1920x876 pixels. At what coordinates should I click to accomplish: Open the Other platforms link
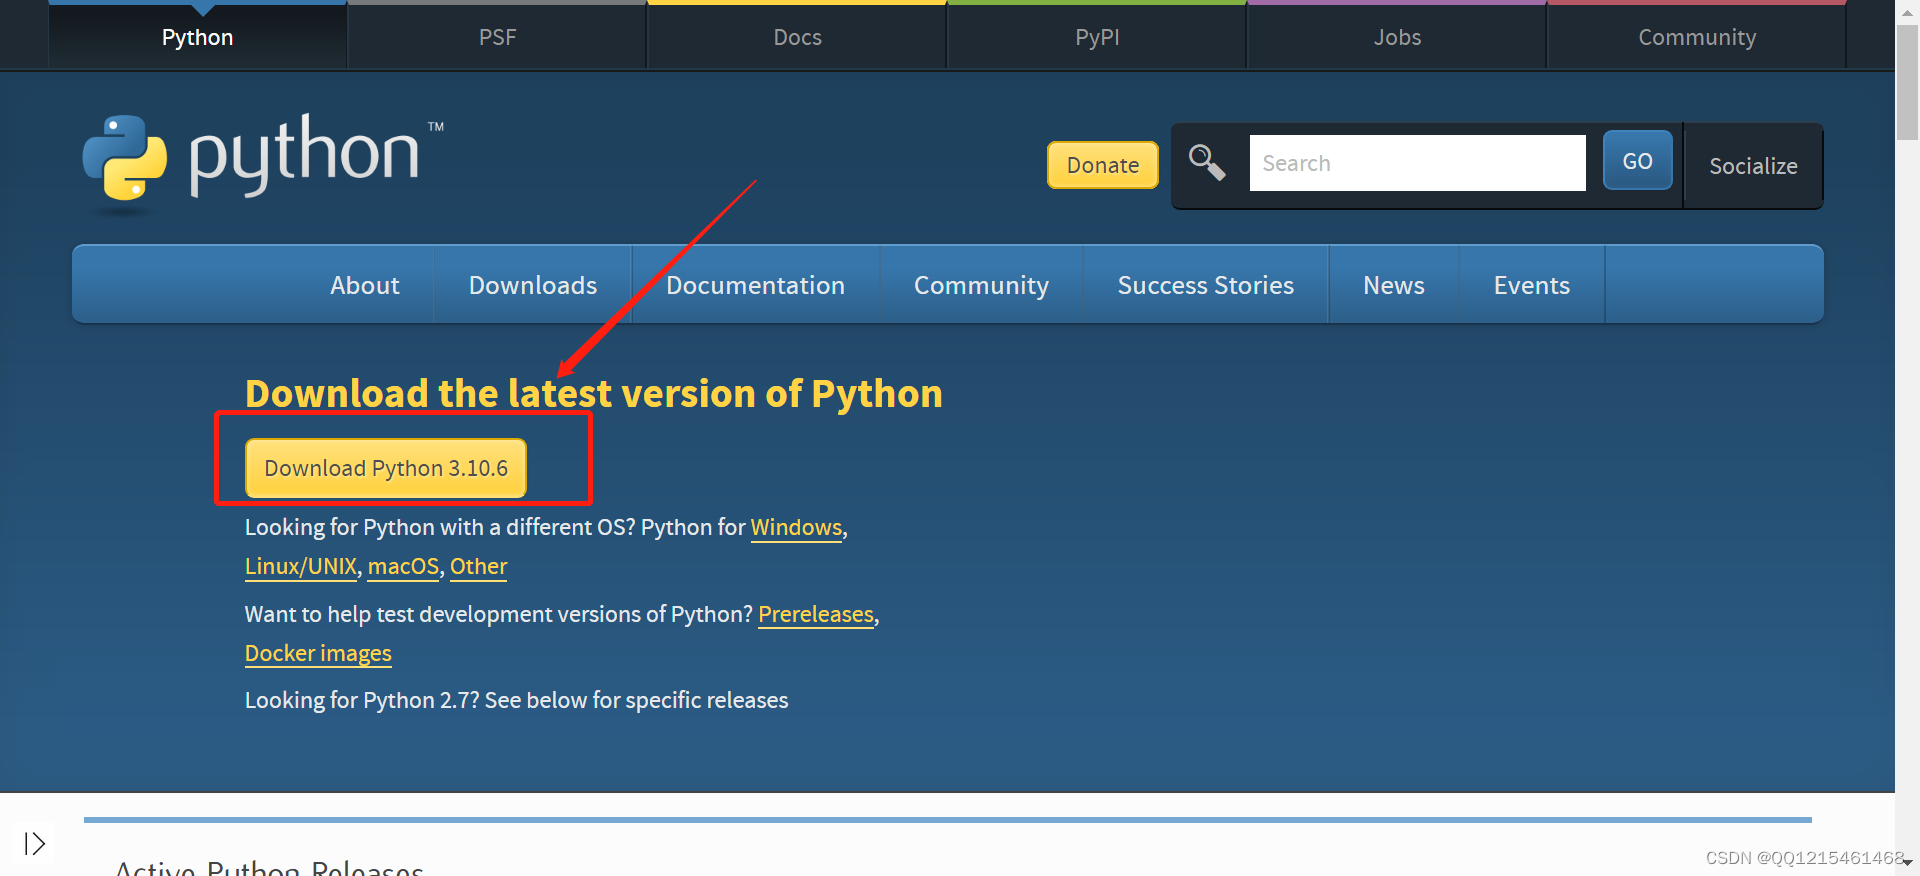478,566
